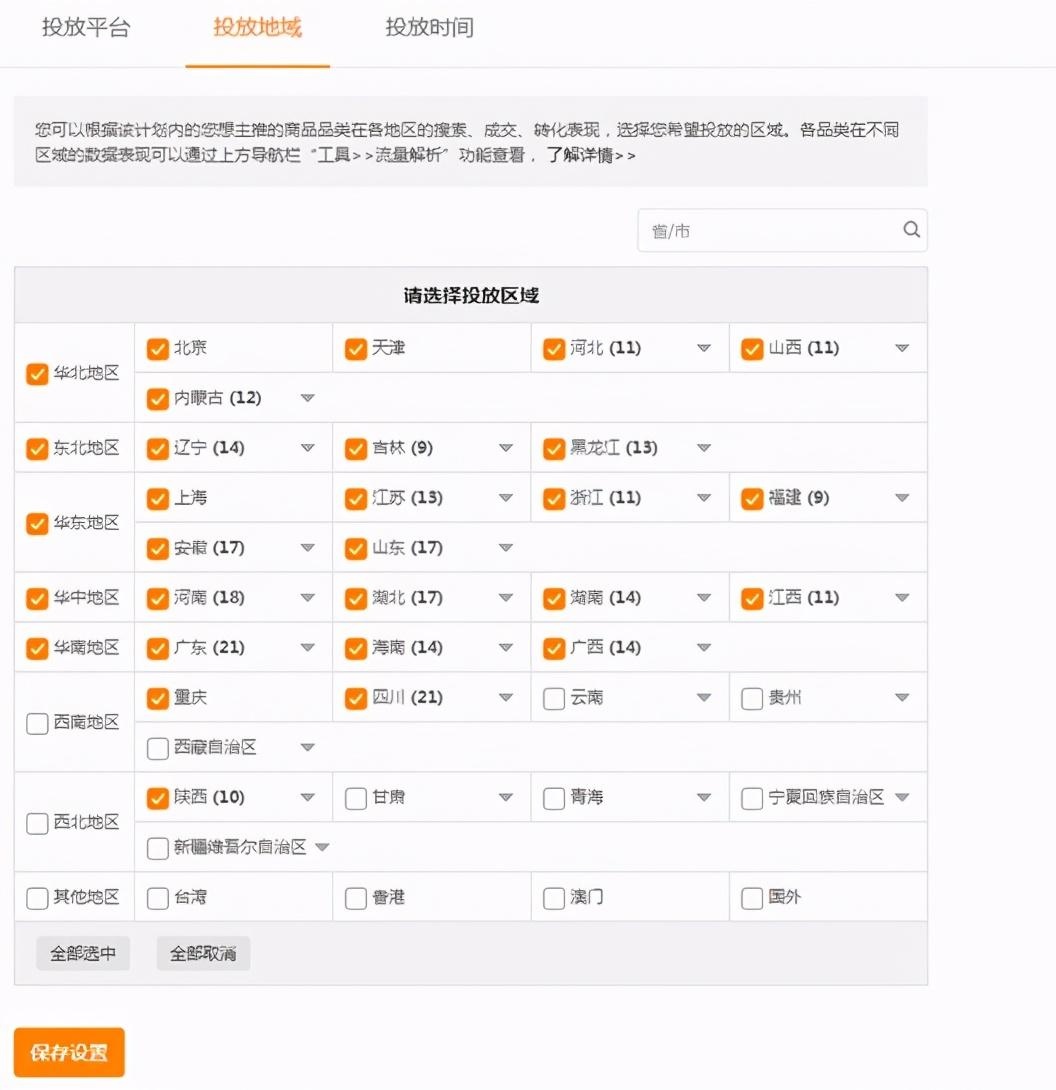
Task: Expand the 内蒙古 (12) dropdown arrow
Action: tap(308, 398)
